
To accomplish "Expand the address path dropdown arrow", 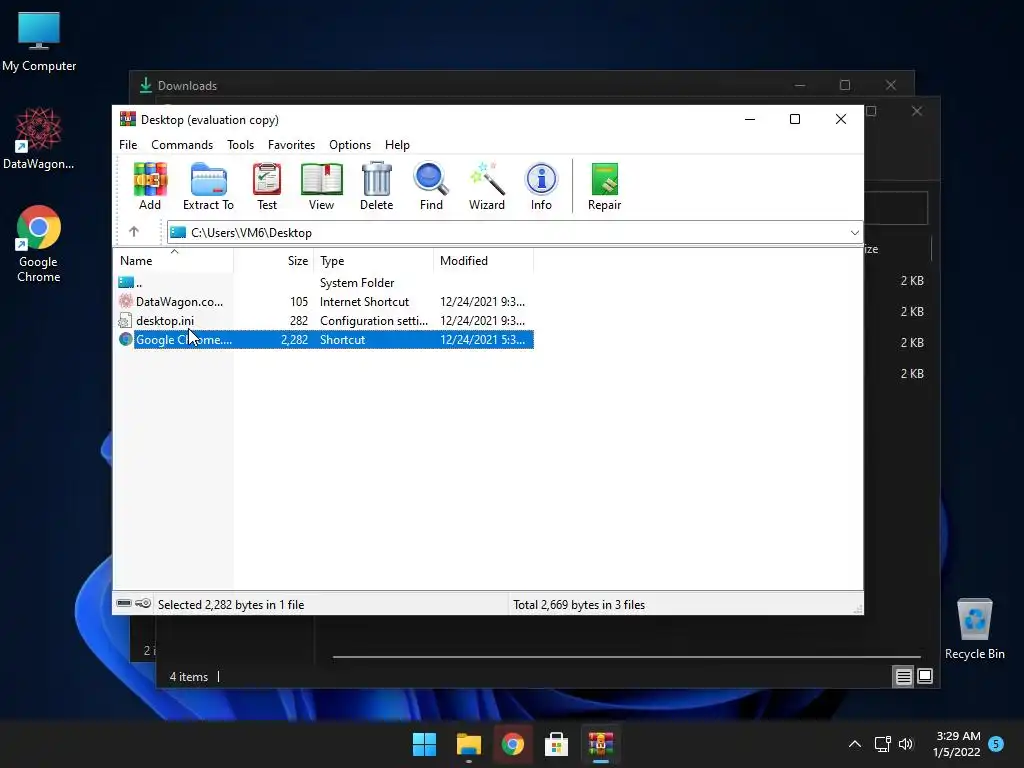I will point(854,232).
